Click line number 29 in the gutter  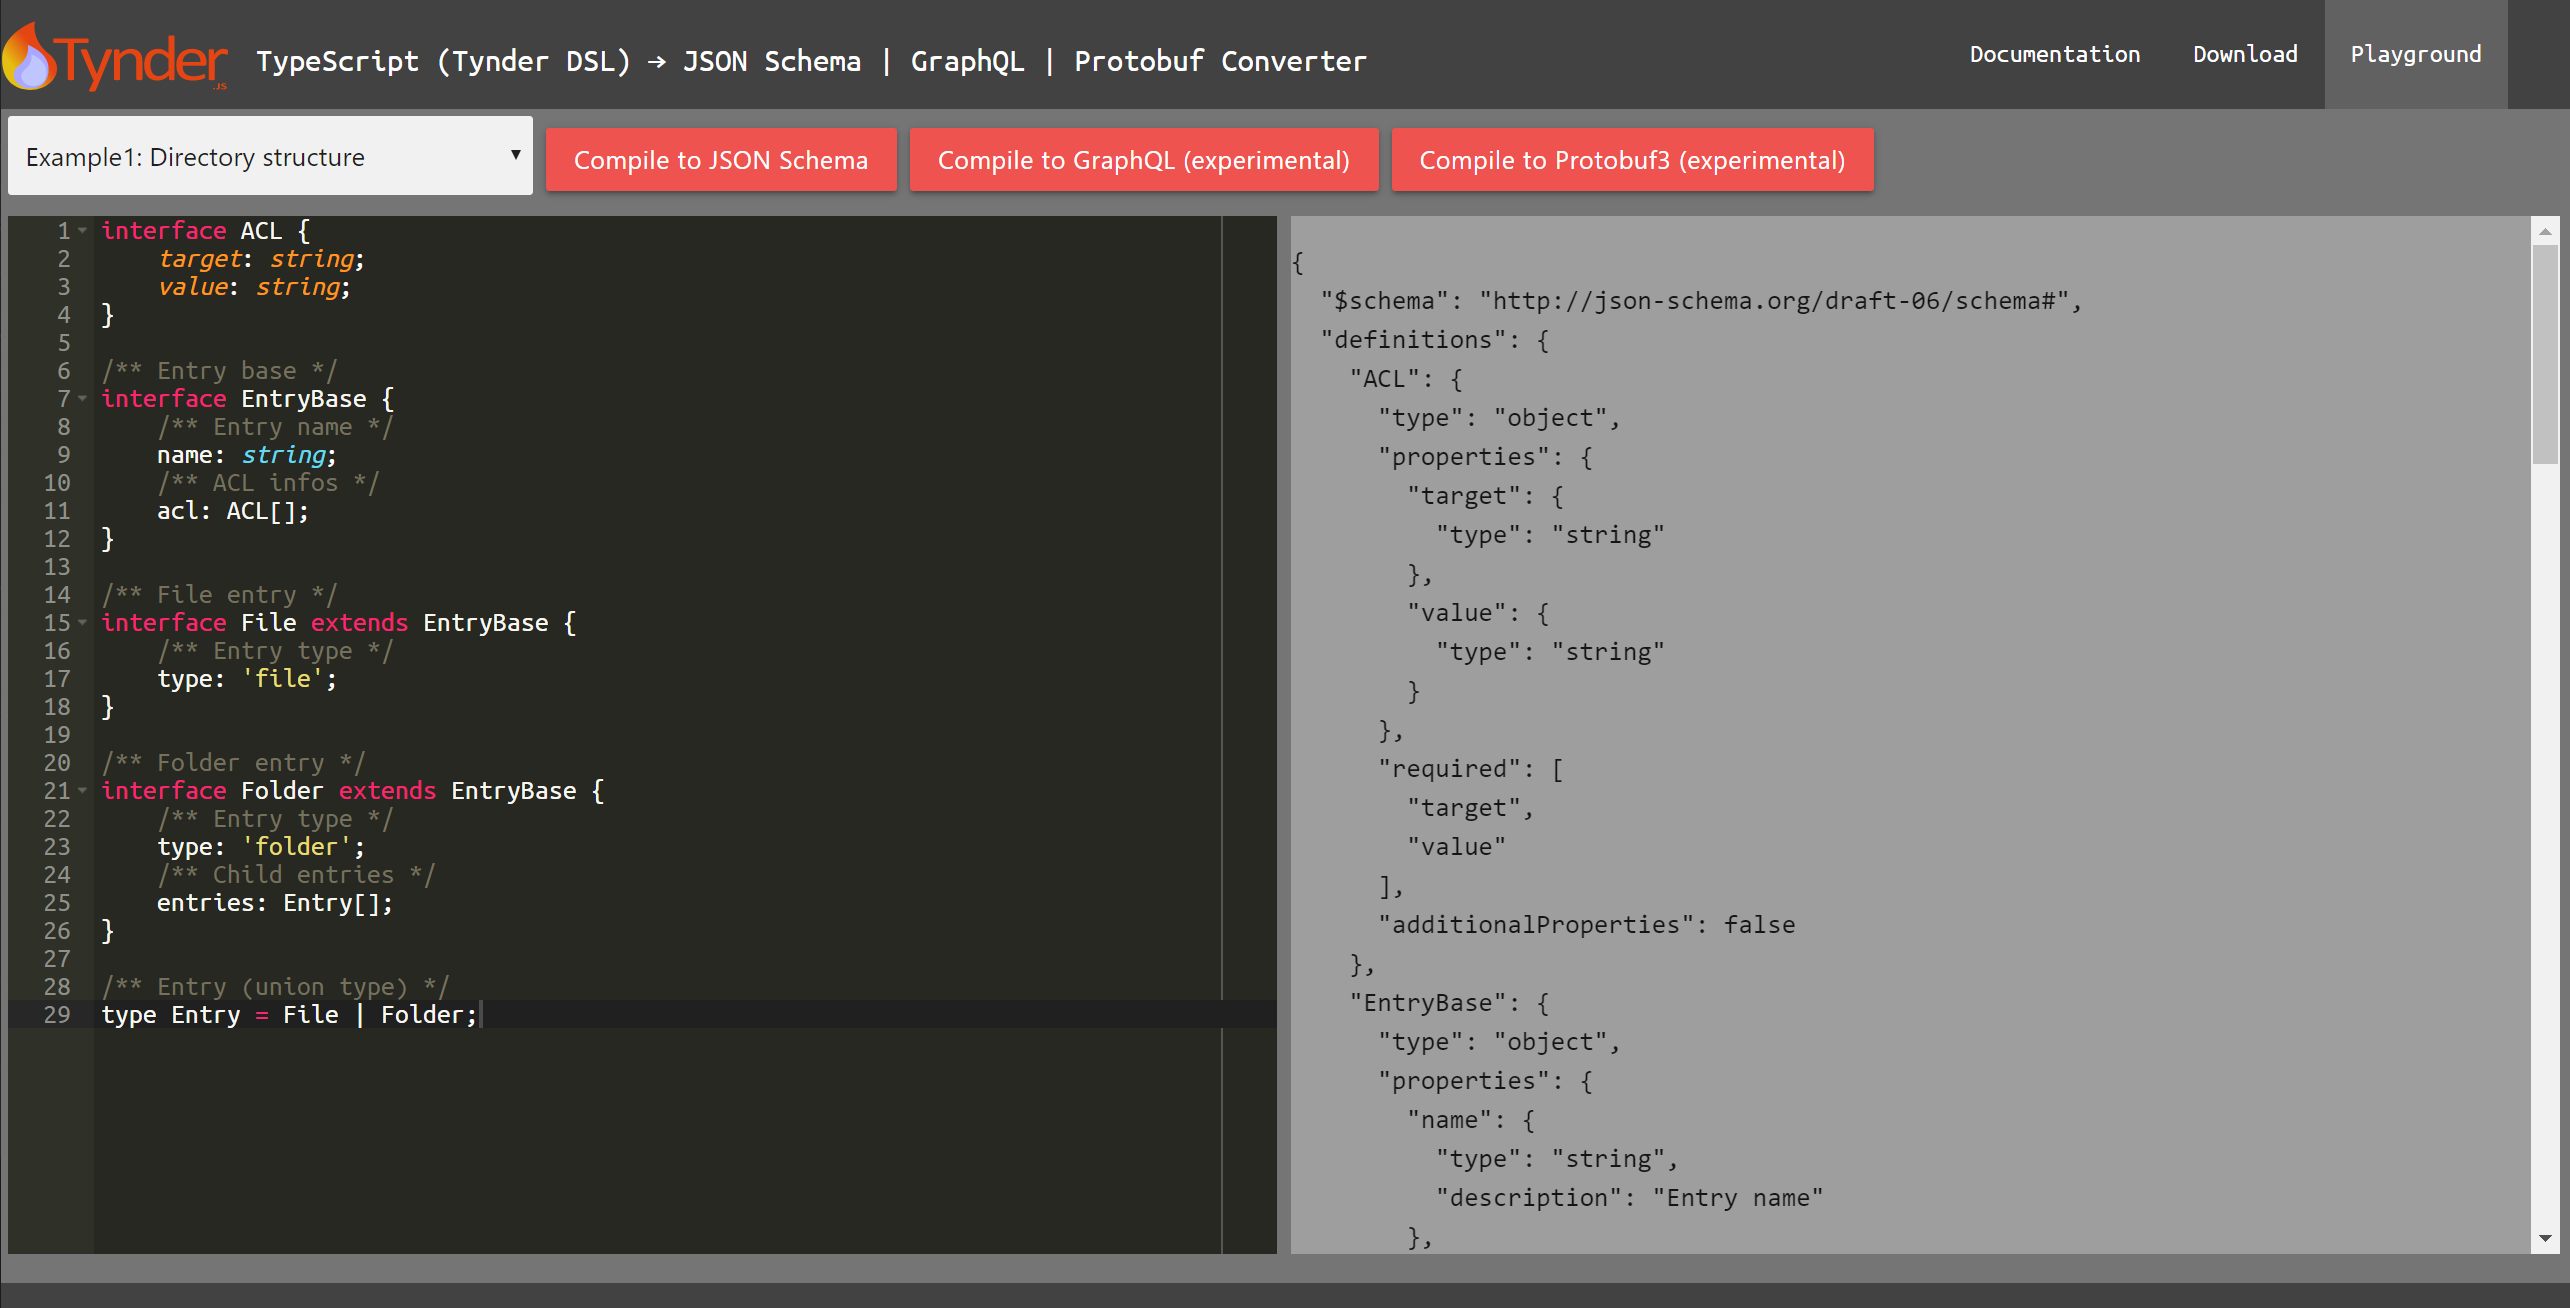pyautogui.click(x=57, y=1015)
